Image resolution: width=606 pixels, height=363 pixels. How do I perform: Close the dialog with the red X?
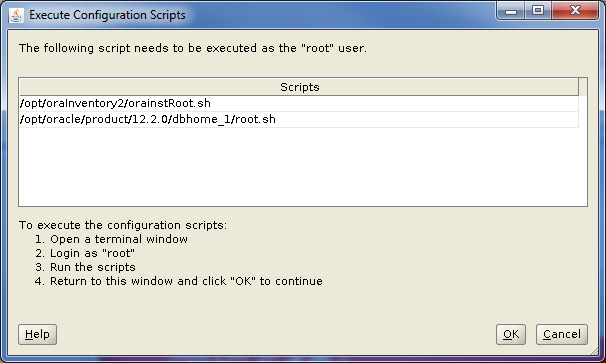(575, 11)
